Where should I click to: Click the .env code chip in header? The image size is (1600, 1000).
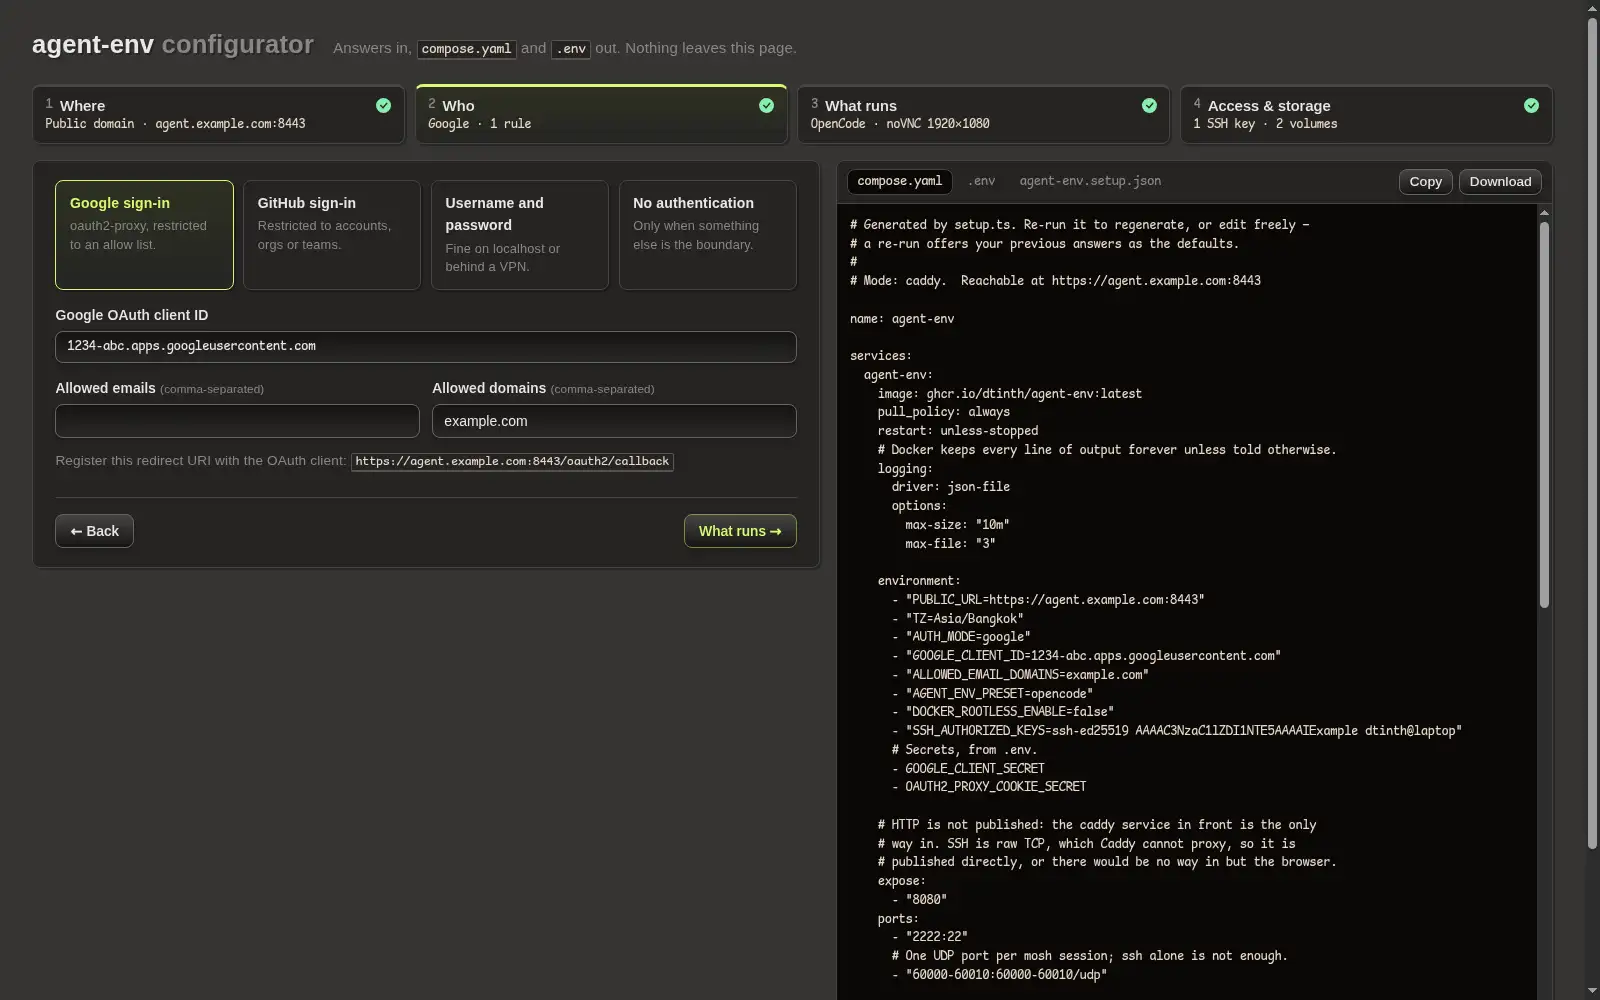(x=571, y=49)
